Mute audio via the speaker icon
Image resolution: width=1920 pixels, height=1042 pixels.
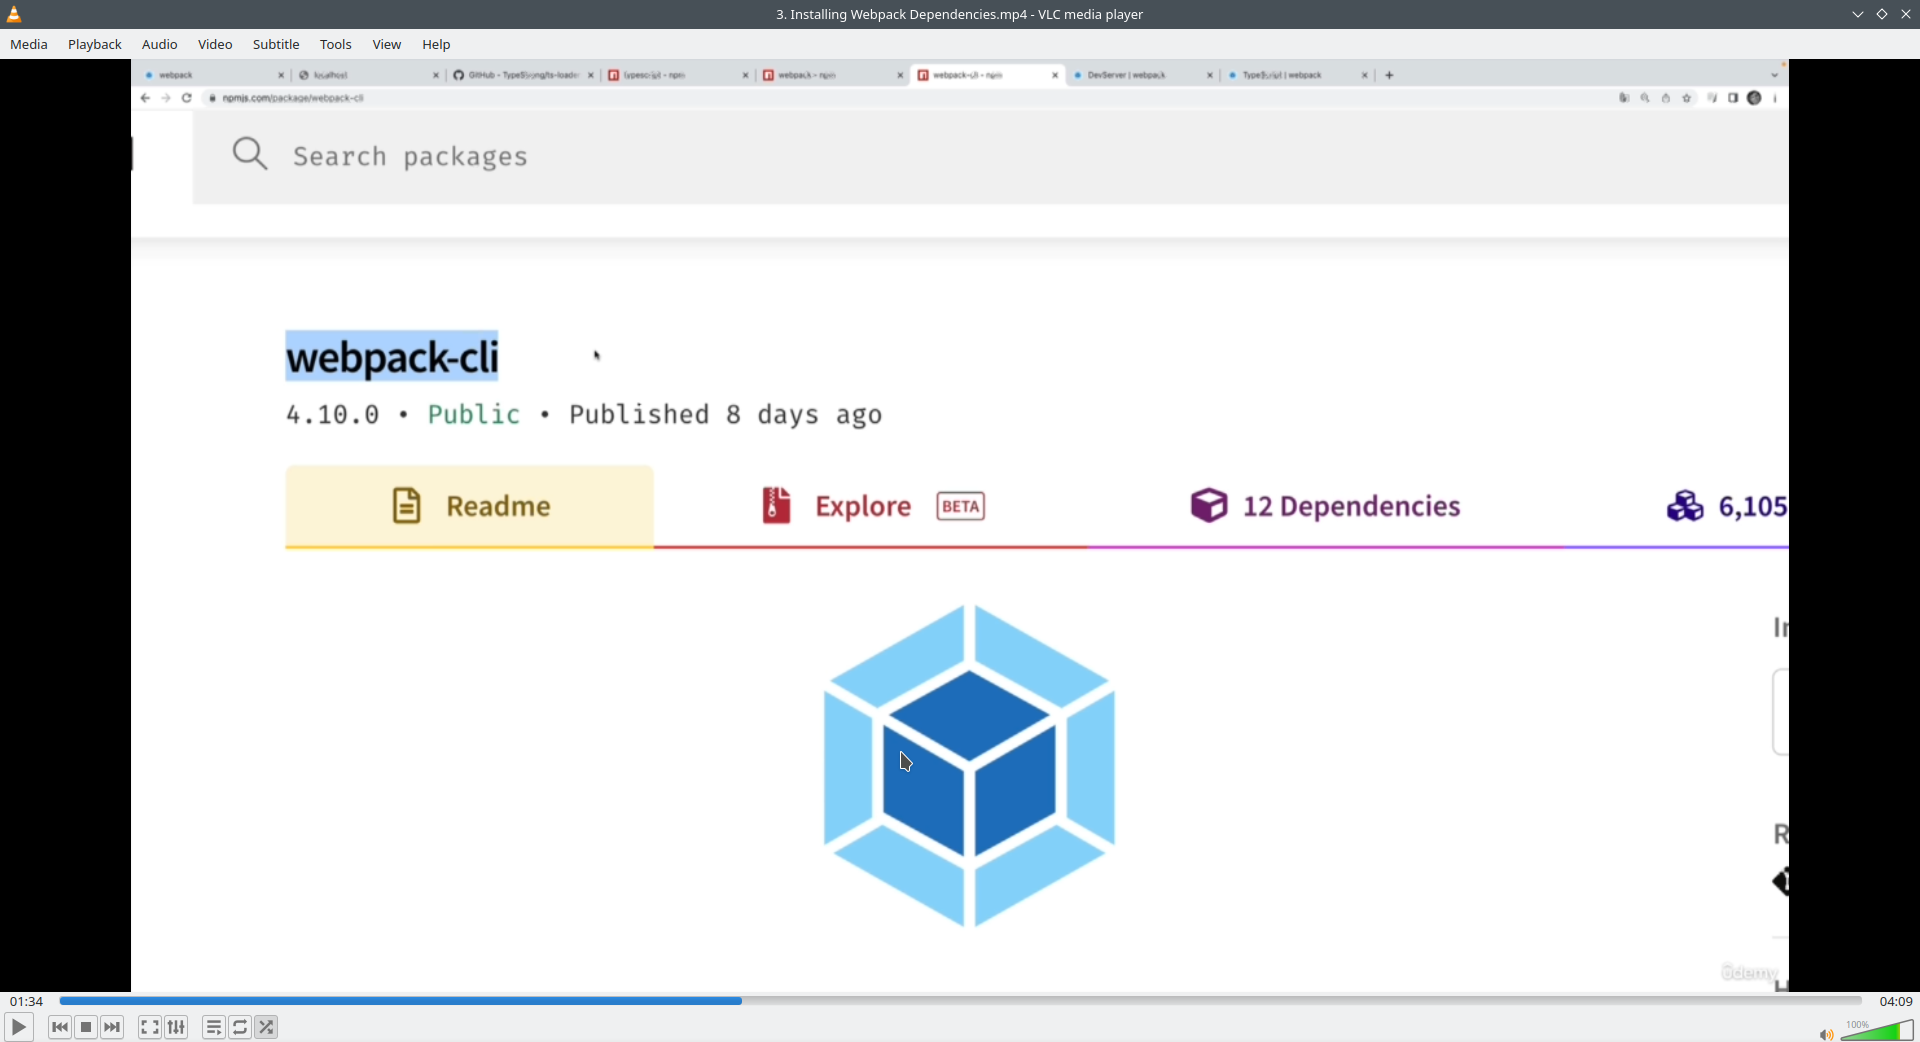tap(1826, 1034)
